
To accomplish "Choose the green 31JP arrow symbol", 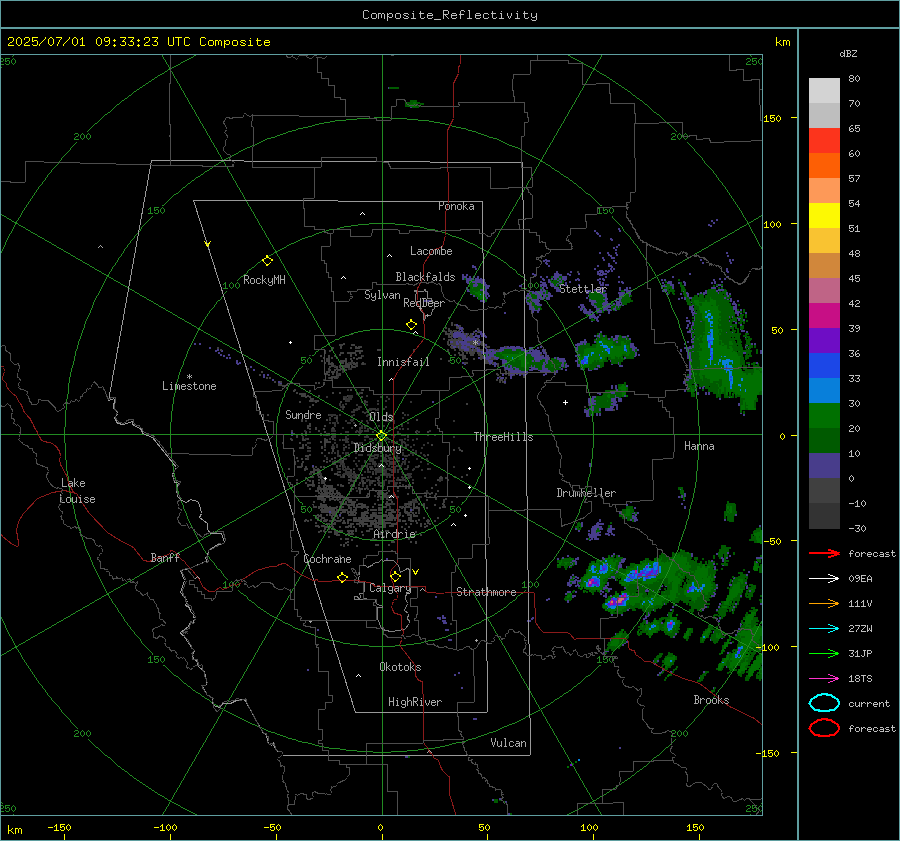I will (x=824, y=653).
